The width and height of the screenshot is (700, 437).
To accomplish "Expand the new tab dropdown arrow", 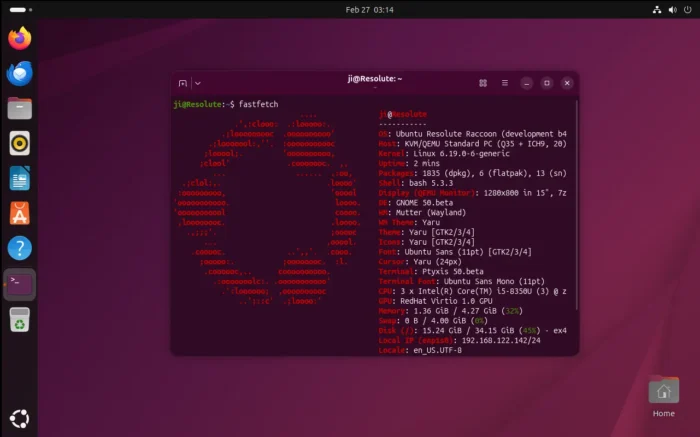I will point(197,83).
